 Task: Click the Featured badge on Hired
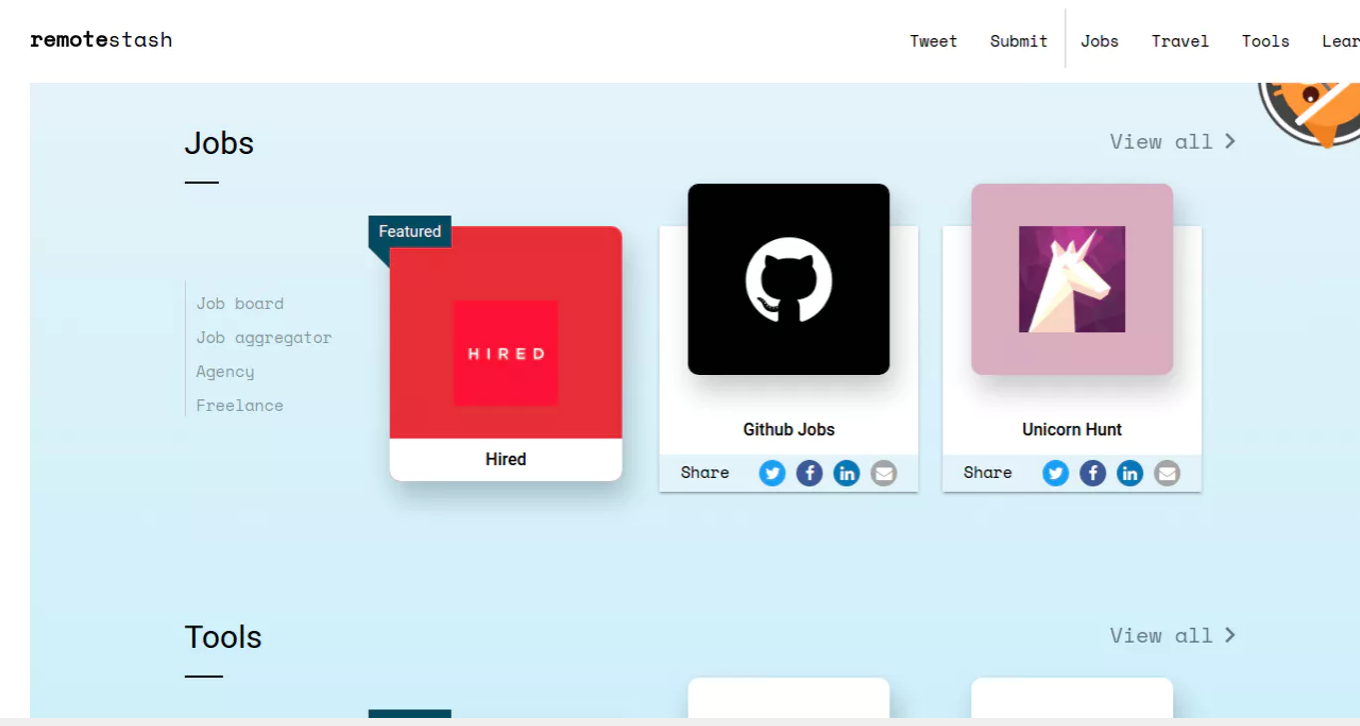click(410, 231)
